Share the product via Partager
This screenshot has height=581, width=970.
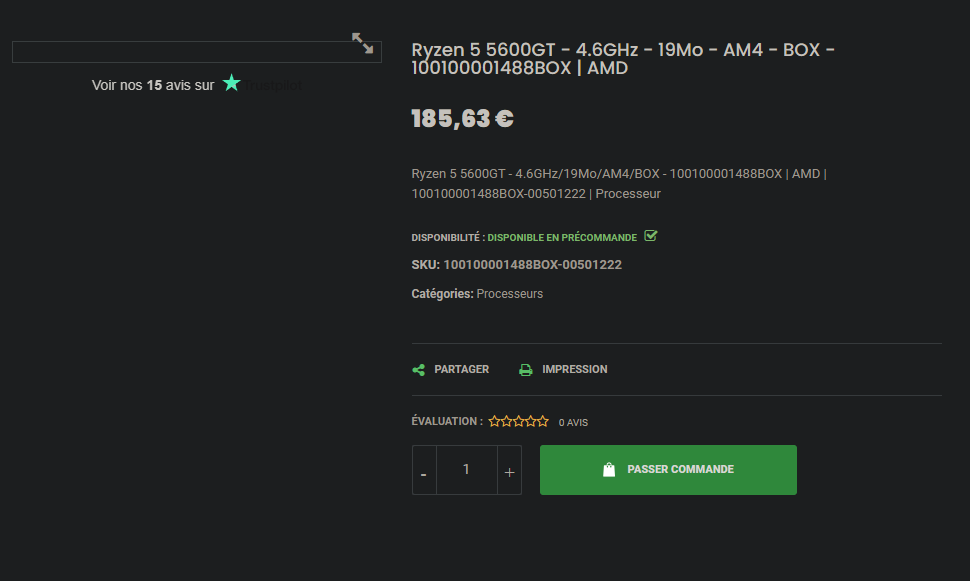tap(461, 369)
